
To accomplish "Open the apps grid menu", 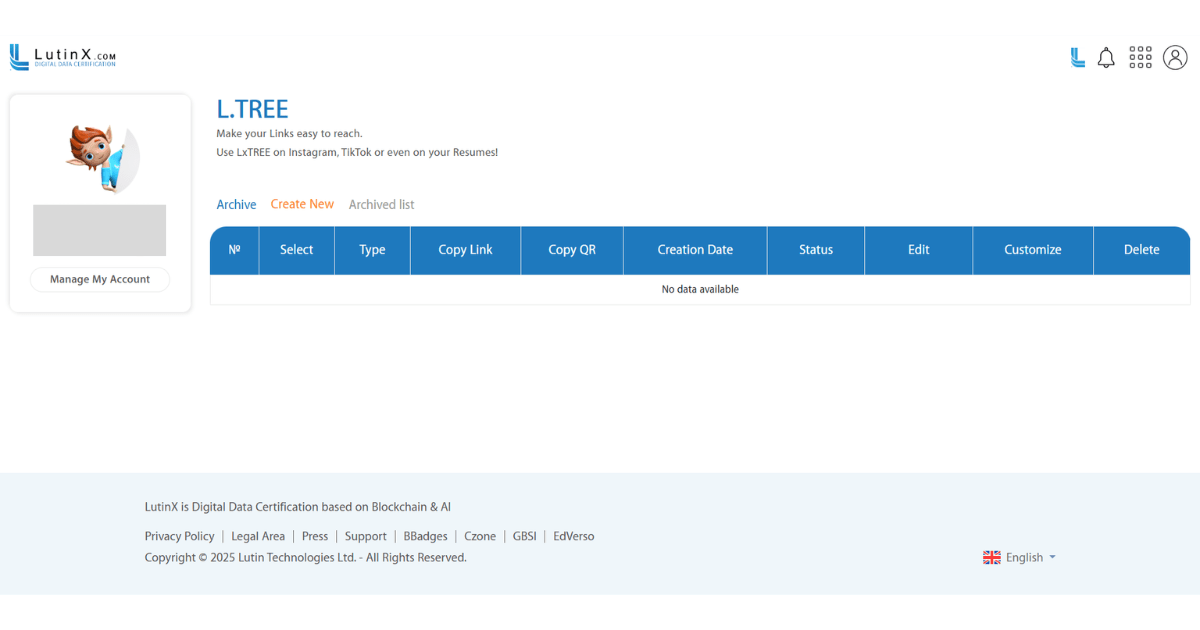I will coord(1140,58).
